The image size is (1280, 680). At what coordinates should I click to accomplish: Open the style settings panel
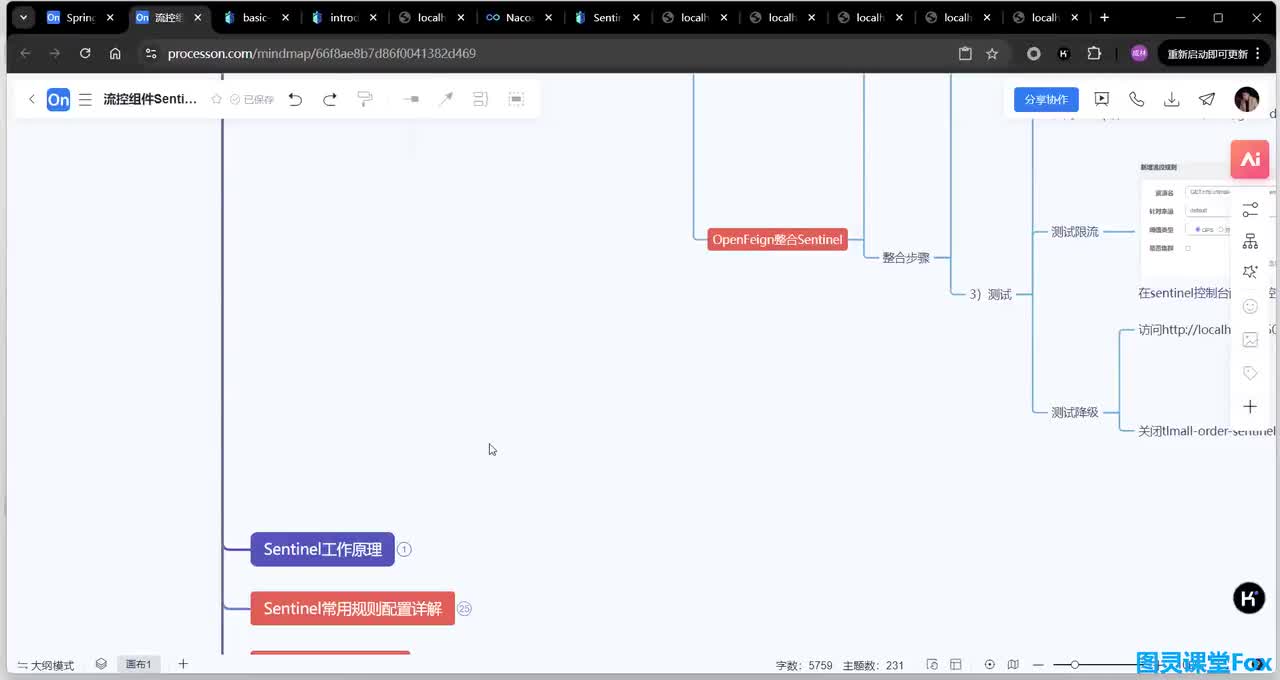point(1250,209)
